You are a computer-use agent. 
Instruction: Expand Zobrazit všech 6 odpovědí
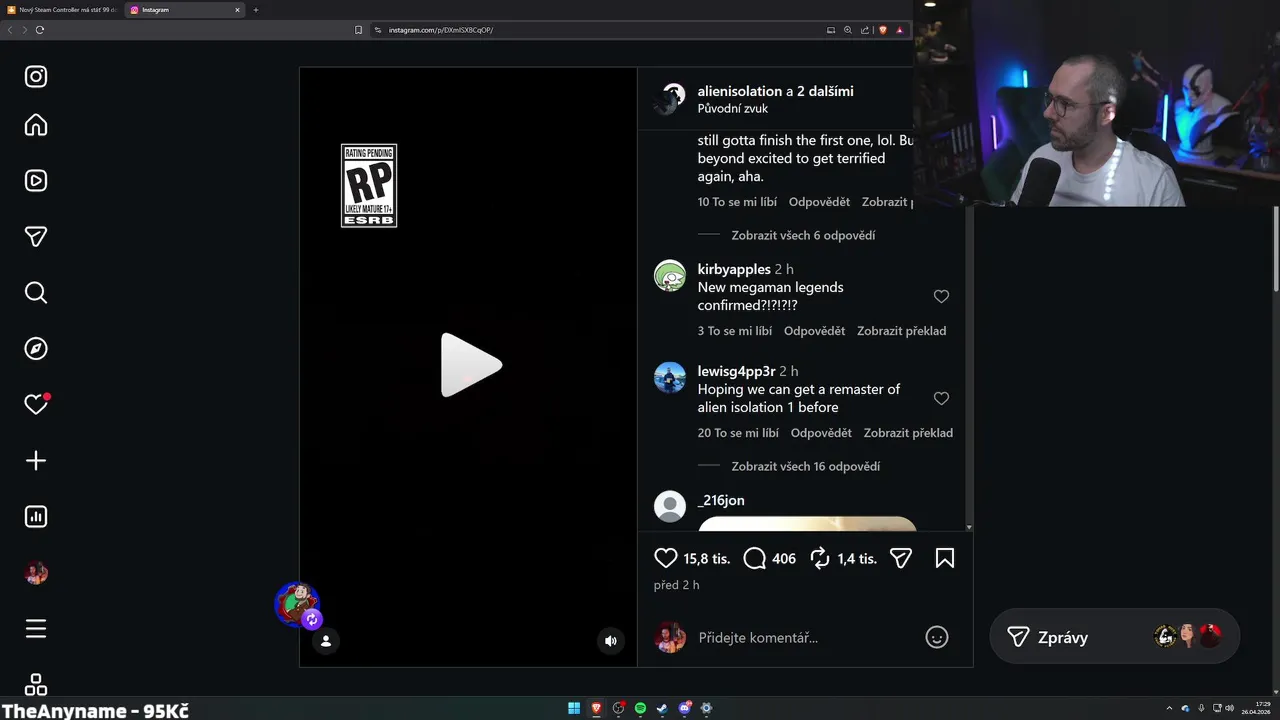803,235
